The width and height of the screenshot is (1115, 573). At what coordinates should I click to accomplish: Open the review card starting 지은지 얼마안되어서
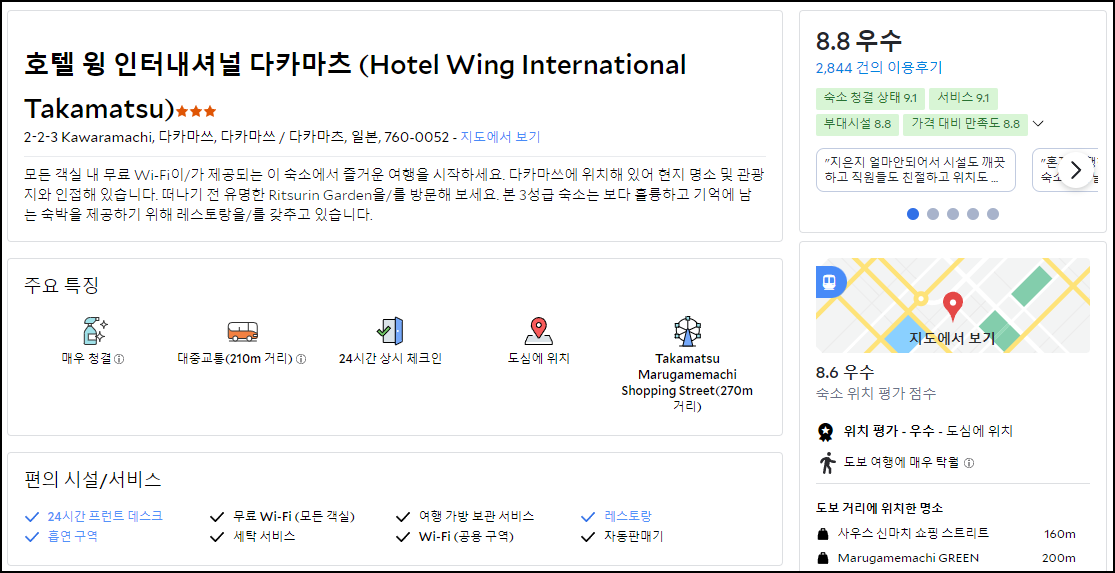(916, 170)
